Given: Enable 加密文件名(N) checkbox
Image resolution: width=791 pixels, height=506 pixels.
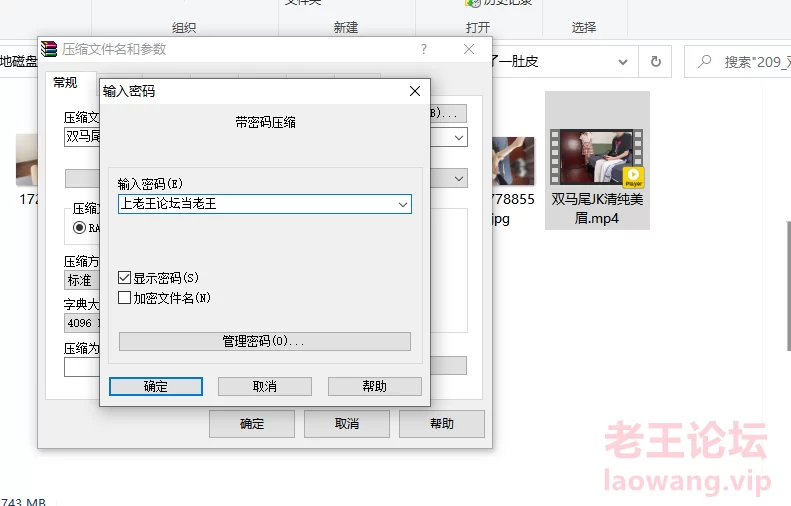Looking at the screenshot, I should [125, 298].
